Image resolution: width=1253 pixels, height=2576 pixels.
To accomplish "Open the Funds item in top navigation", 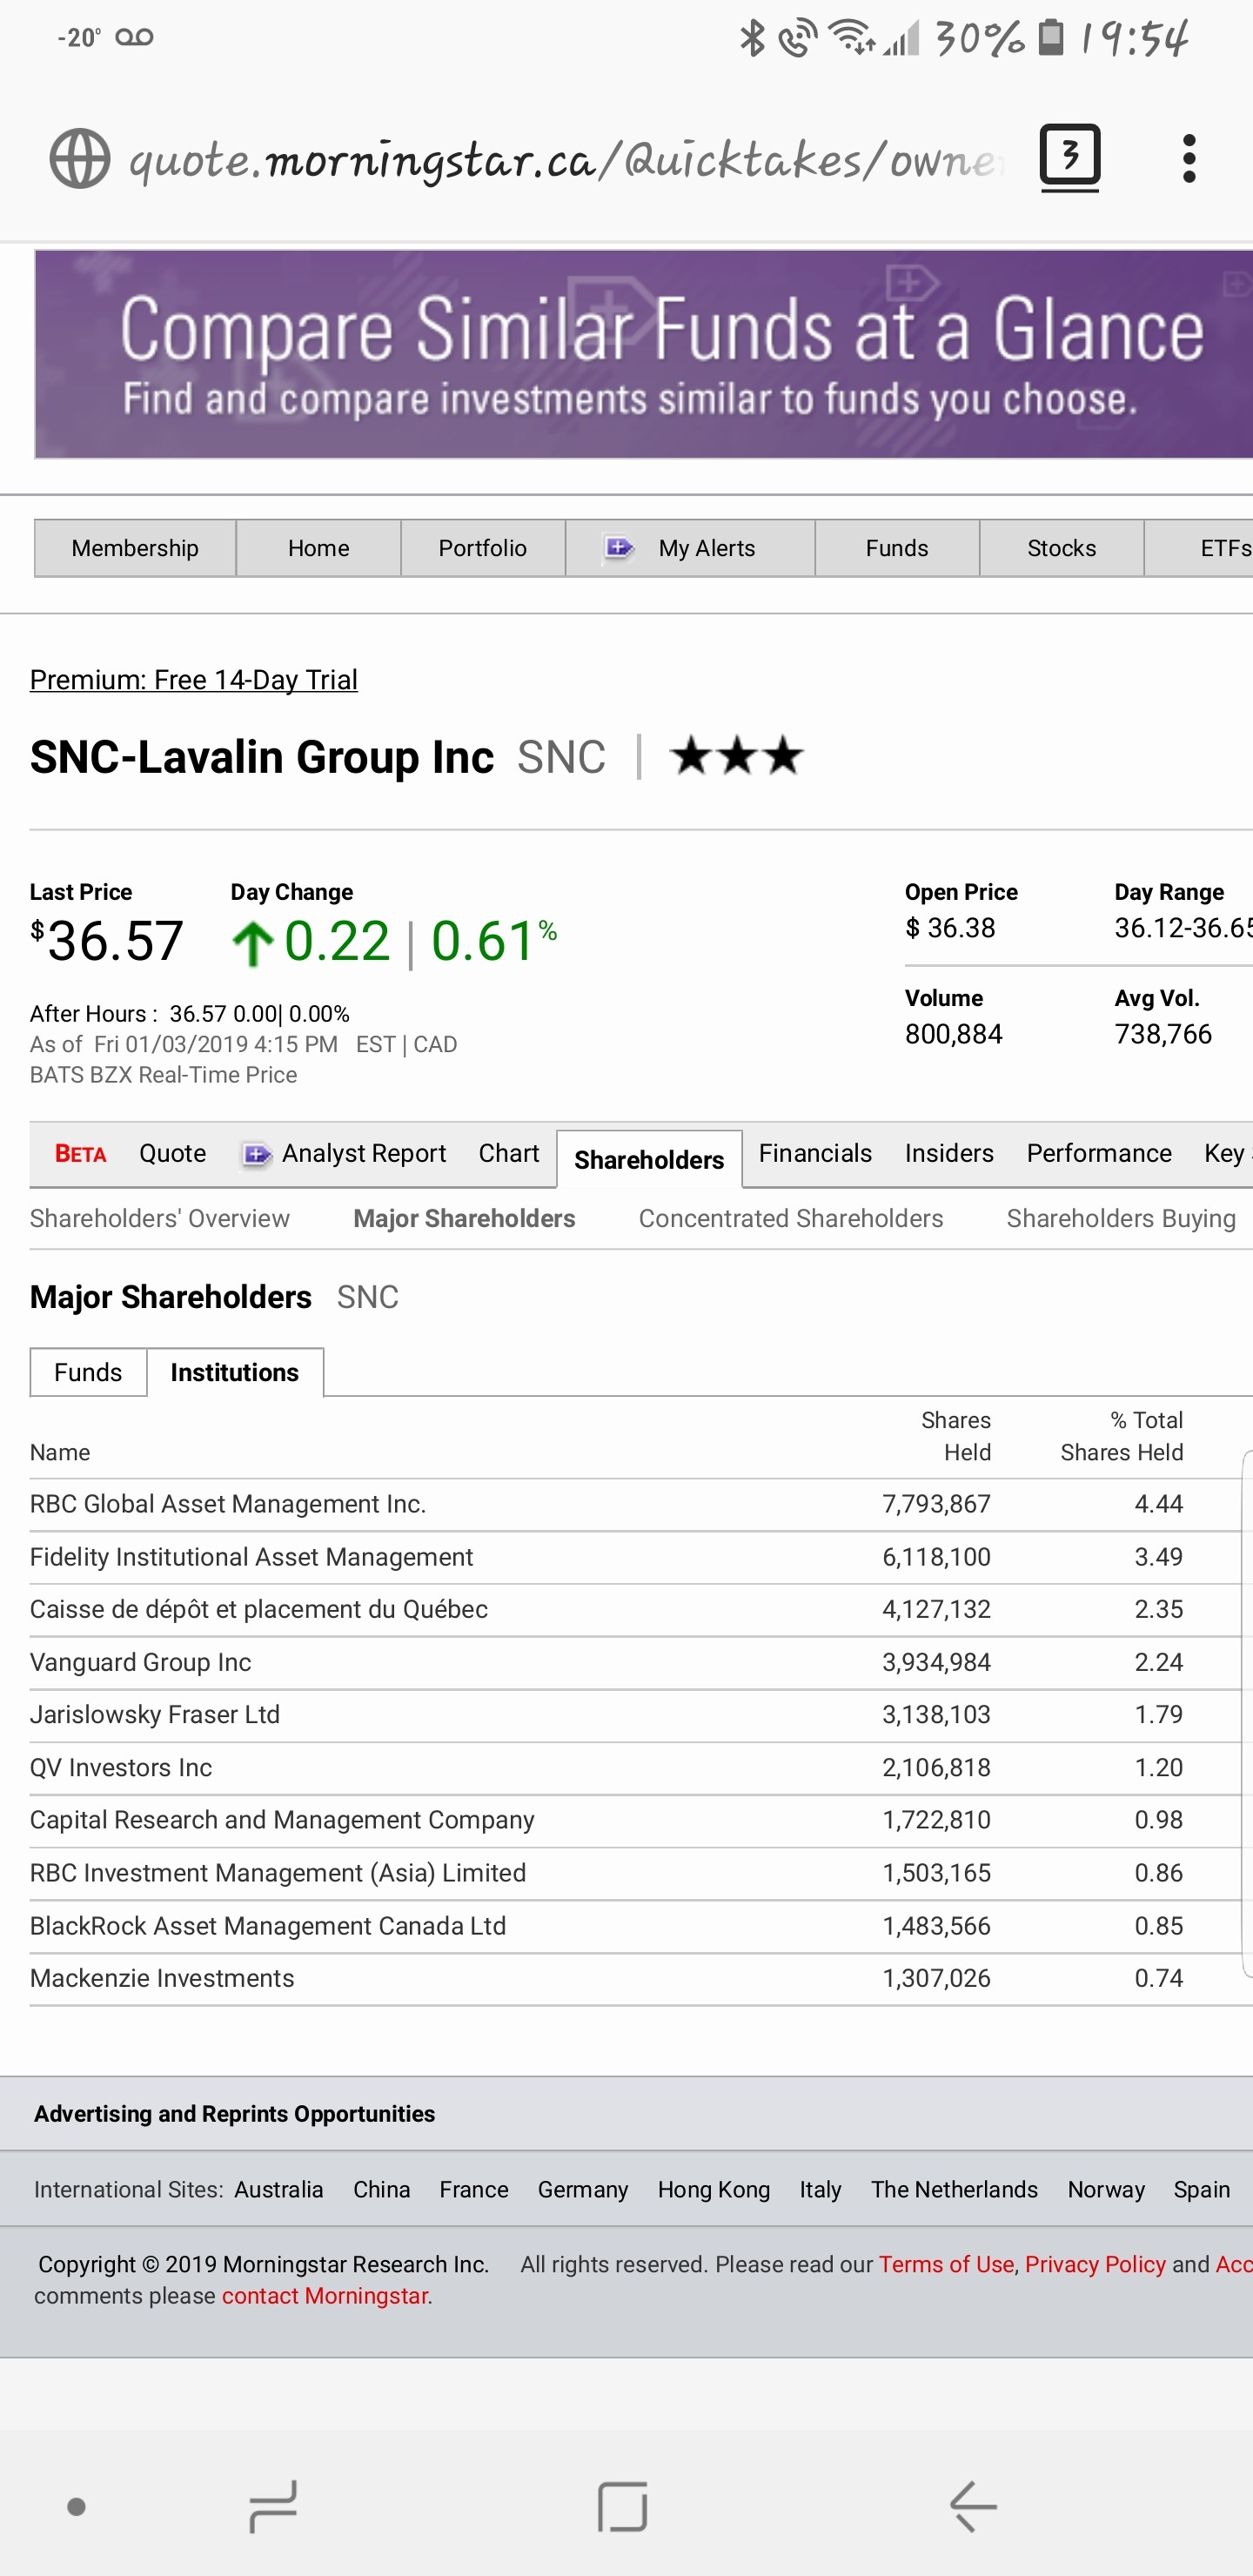I will click(x=897, y=548).
